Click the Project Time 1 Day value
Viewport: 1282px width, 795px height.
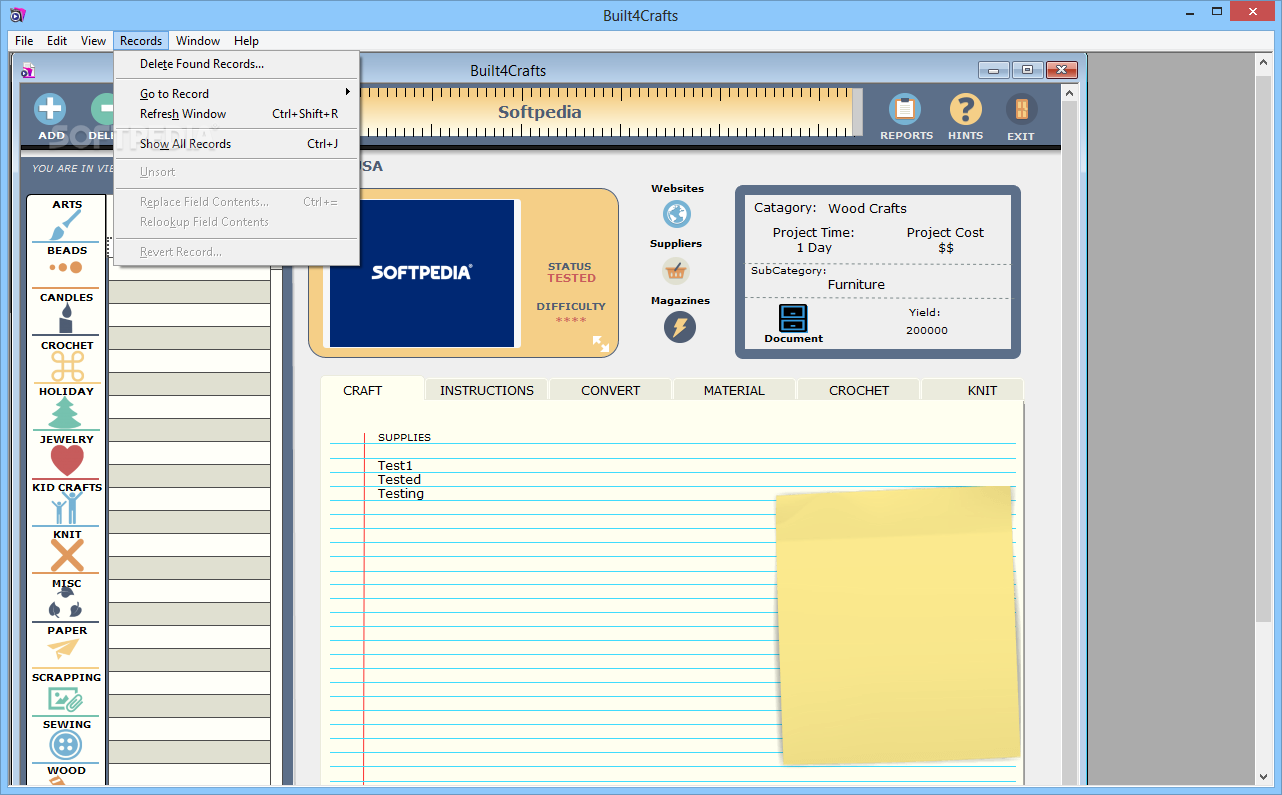[x=814, y=247]
